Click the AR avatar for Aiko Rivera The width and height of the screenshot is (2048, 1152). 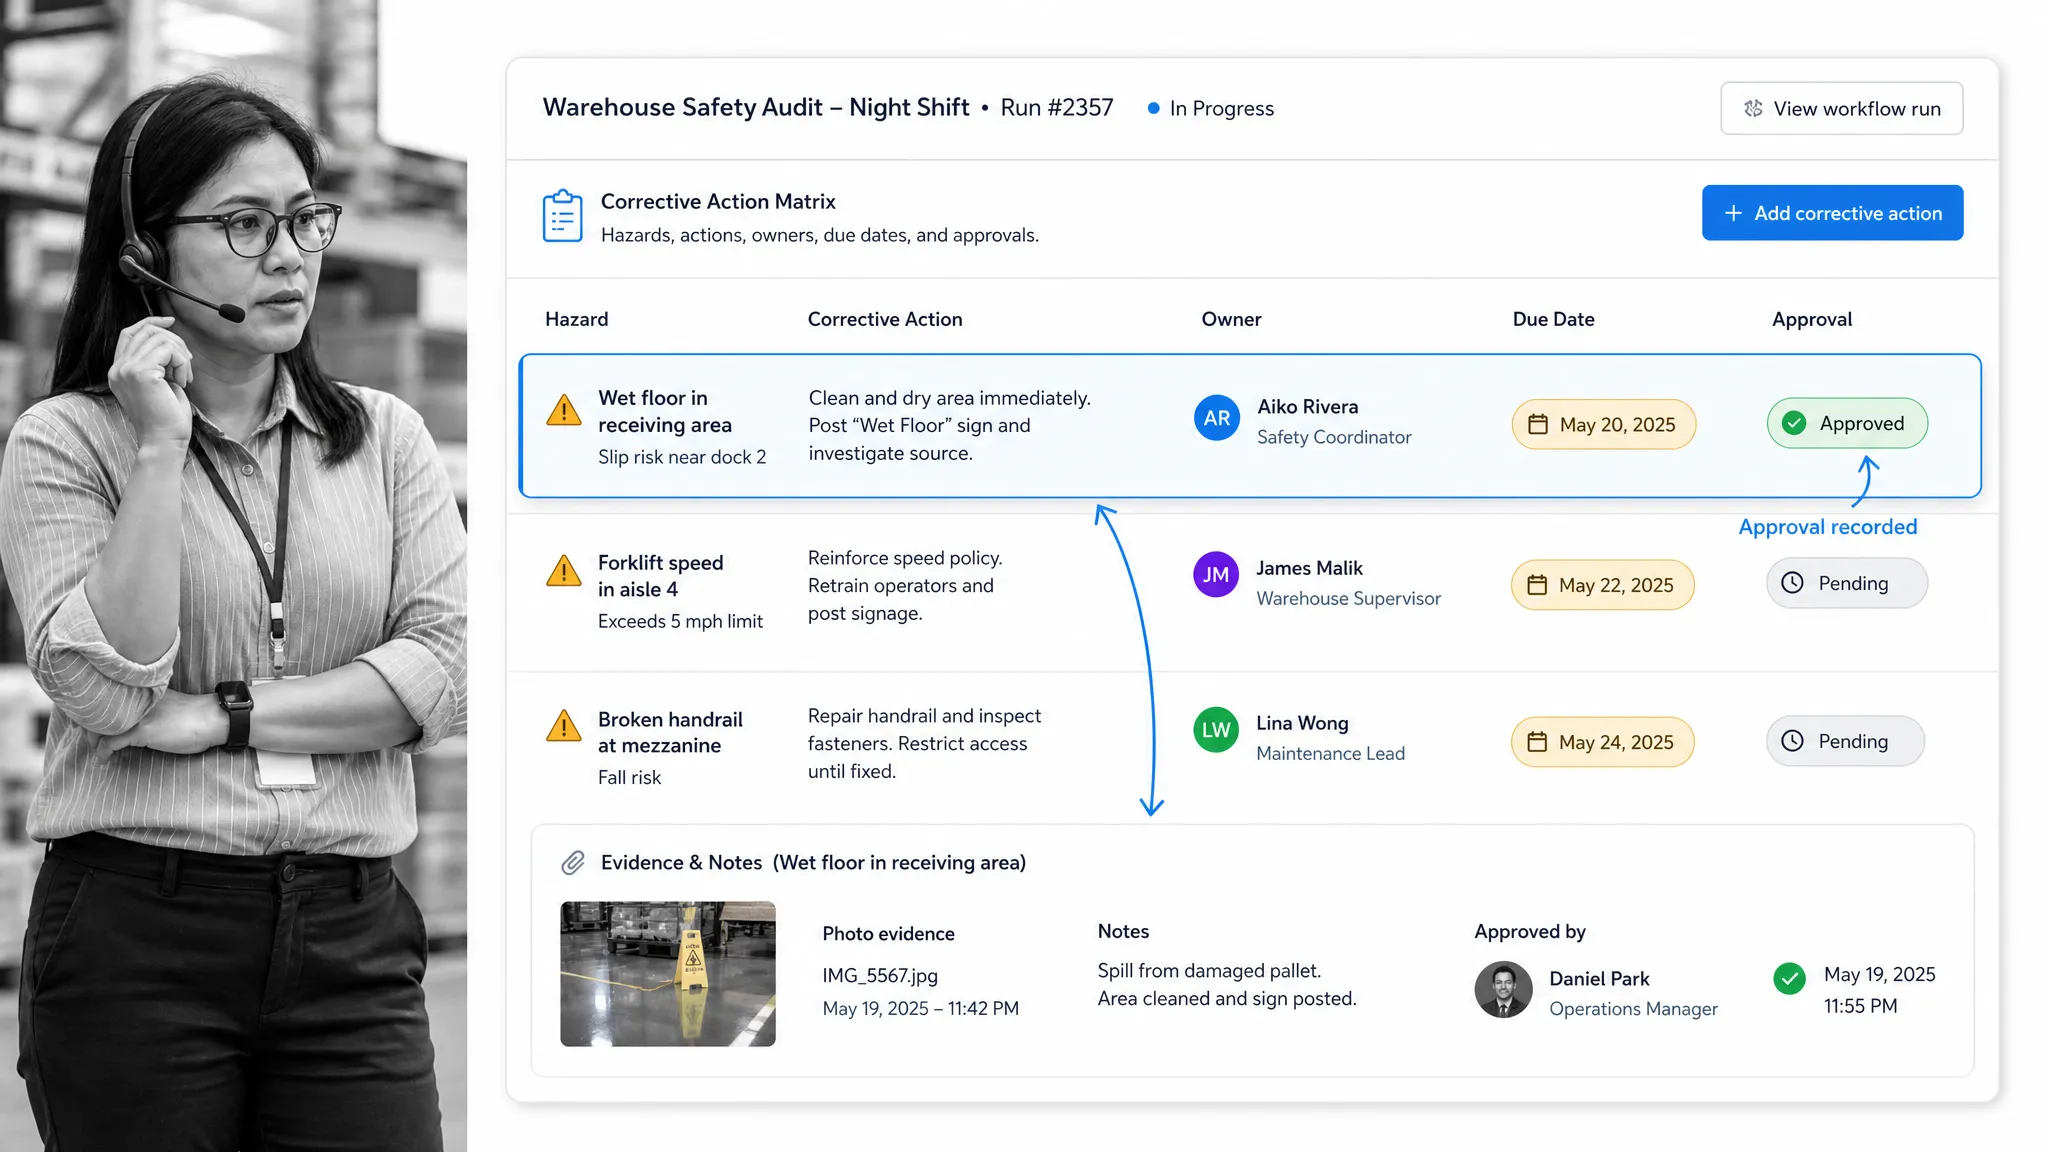pos(1216,418)
